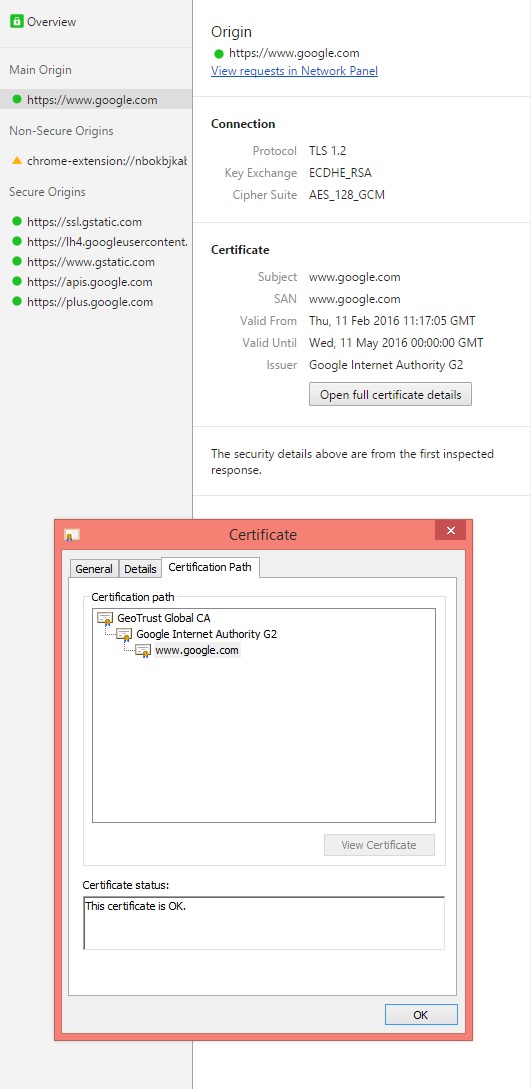
Task: Click the yellow warning triangle icon
Action: click(17, 160)
